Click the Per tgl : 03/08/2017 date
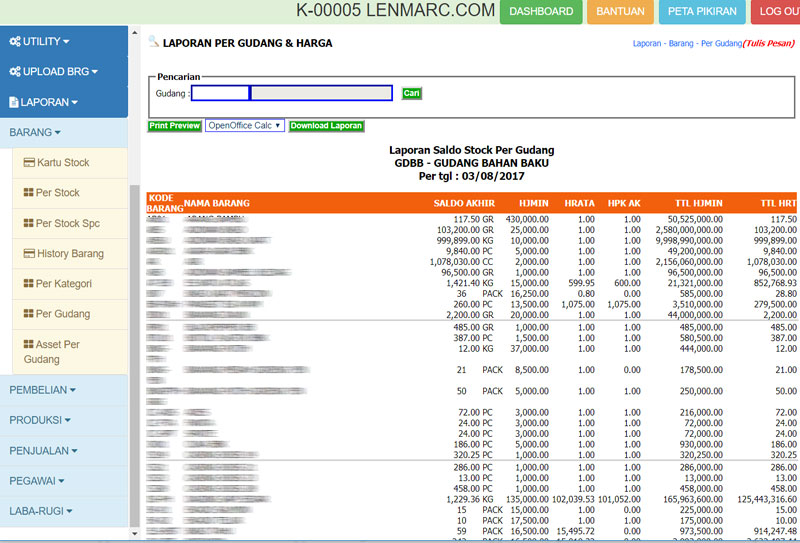The image size is (800, 543). point(471,176)
